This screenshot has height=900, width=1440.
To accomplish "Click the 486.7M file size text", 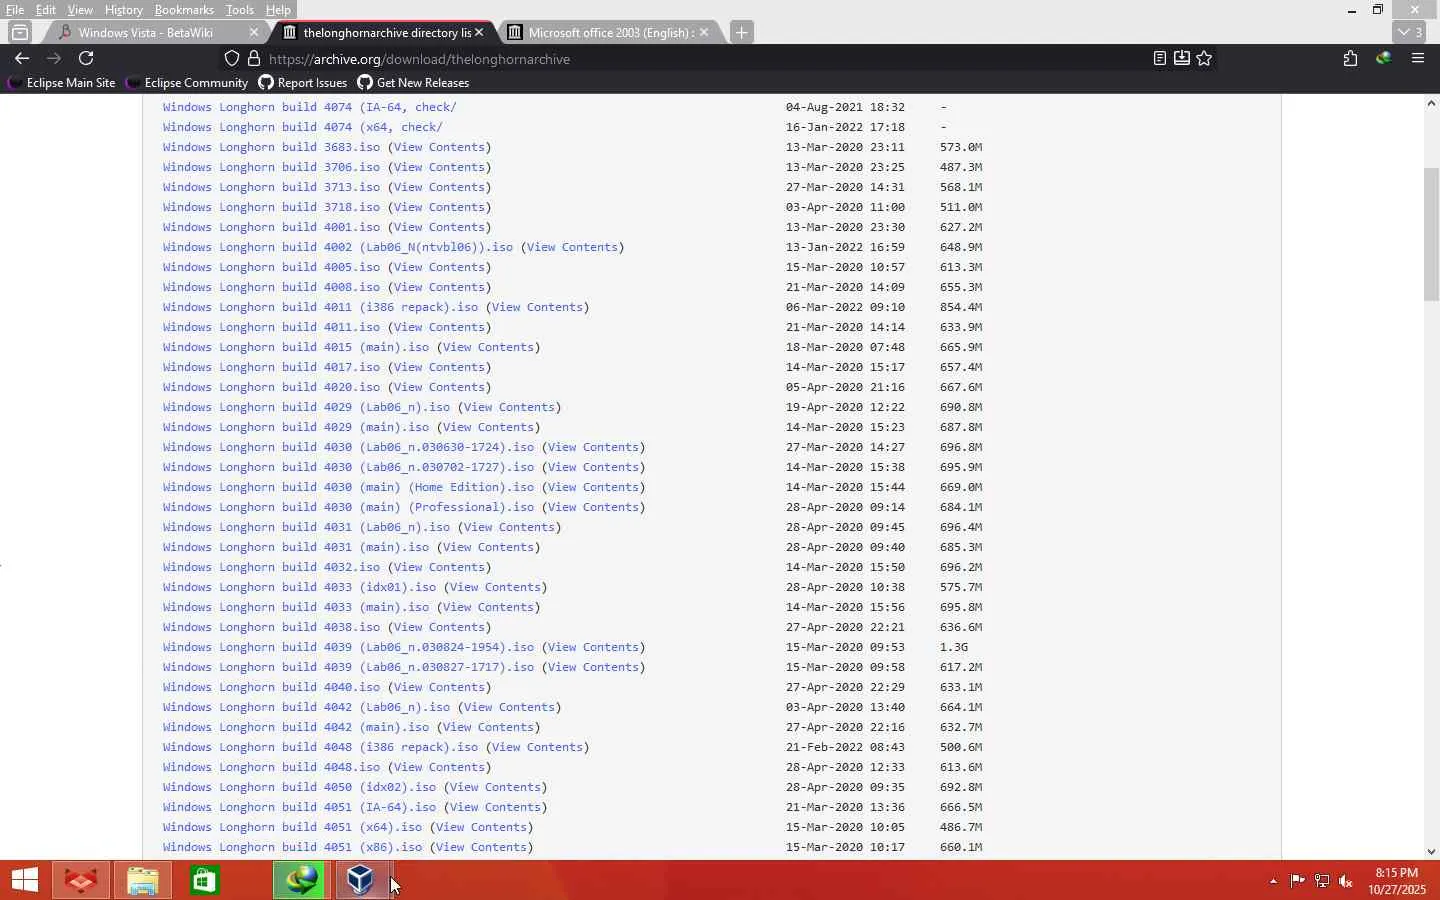I will tap(961, 827).
